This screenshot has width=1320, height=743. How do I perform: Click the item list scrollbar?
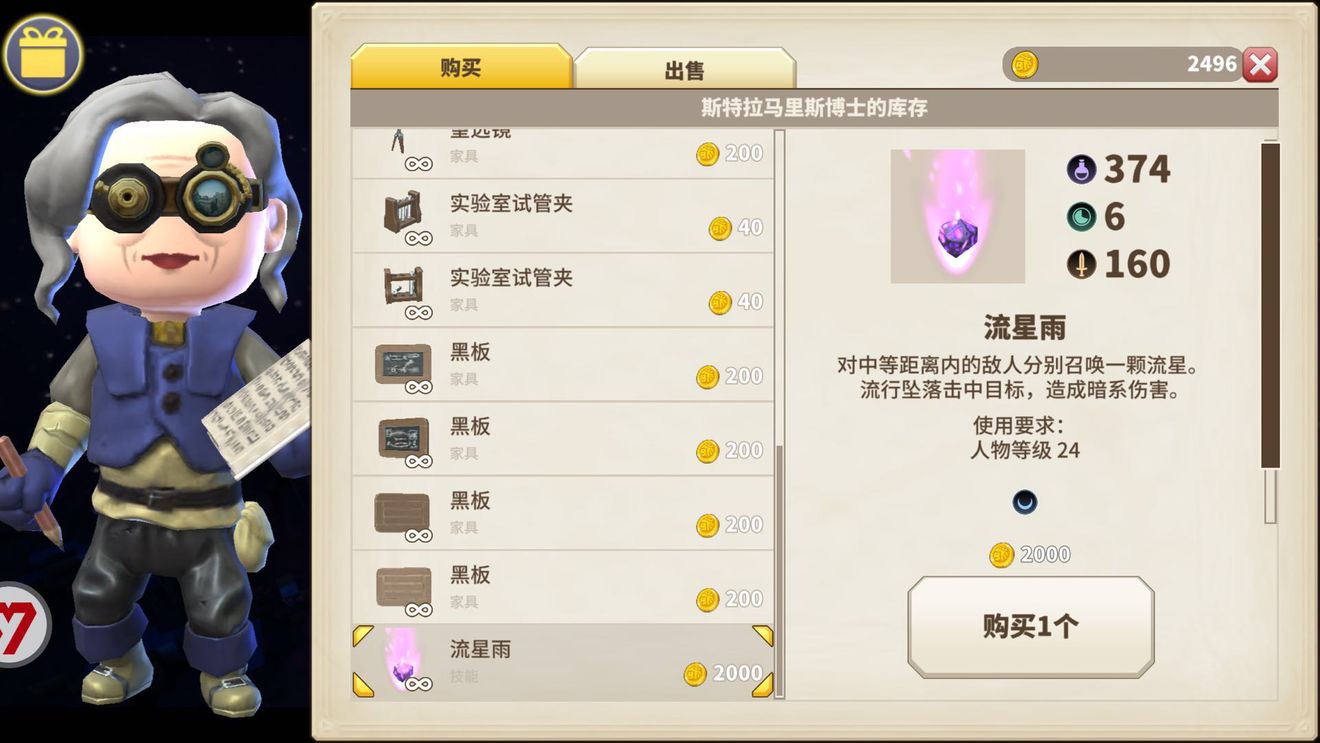coord(780,570)
